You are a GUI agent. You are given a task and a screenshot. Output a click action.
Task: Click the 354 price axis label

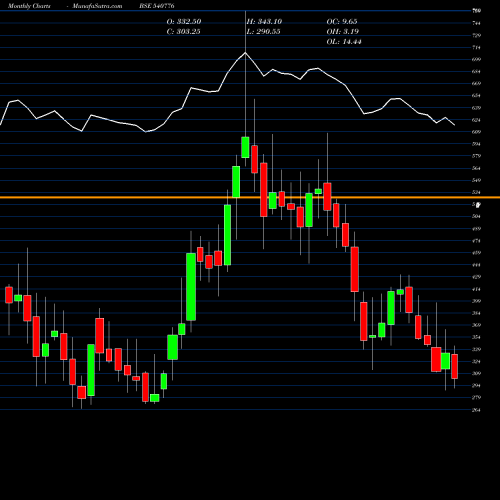click(x=476, y=337)
